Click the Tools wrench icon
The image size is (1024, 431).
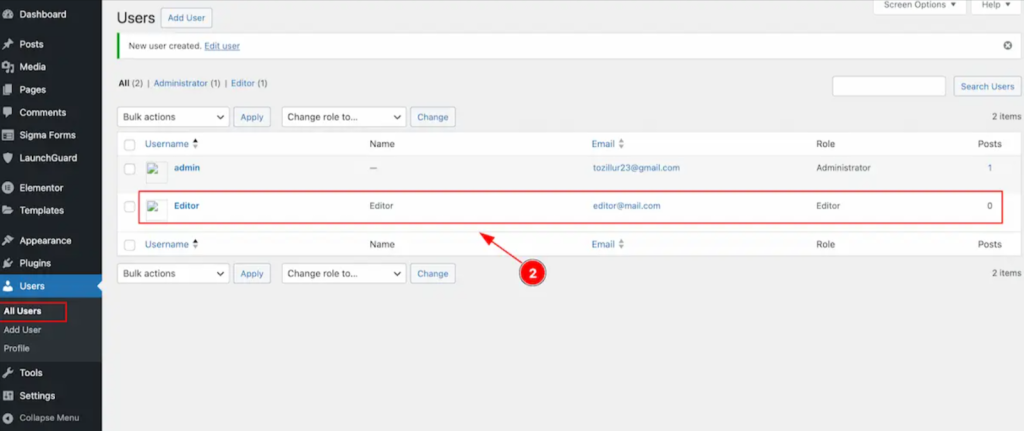click(x=8, y=373)
